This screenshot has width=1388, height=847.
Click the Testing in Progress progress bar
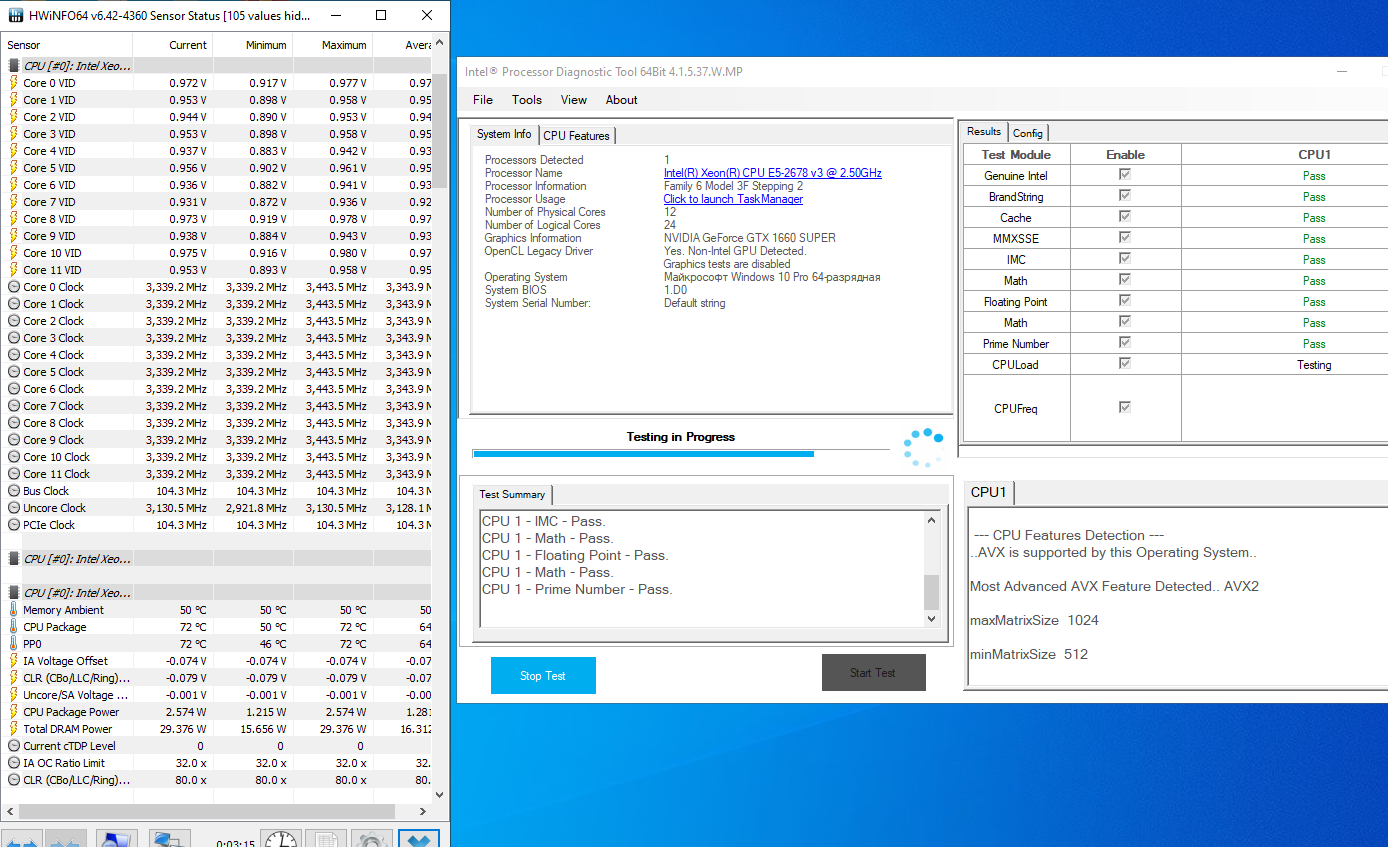(x=681, y=454)
